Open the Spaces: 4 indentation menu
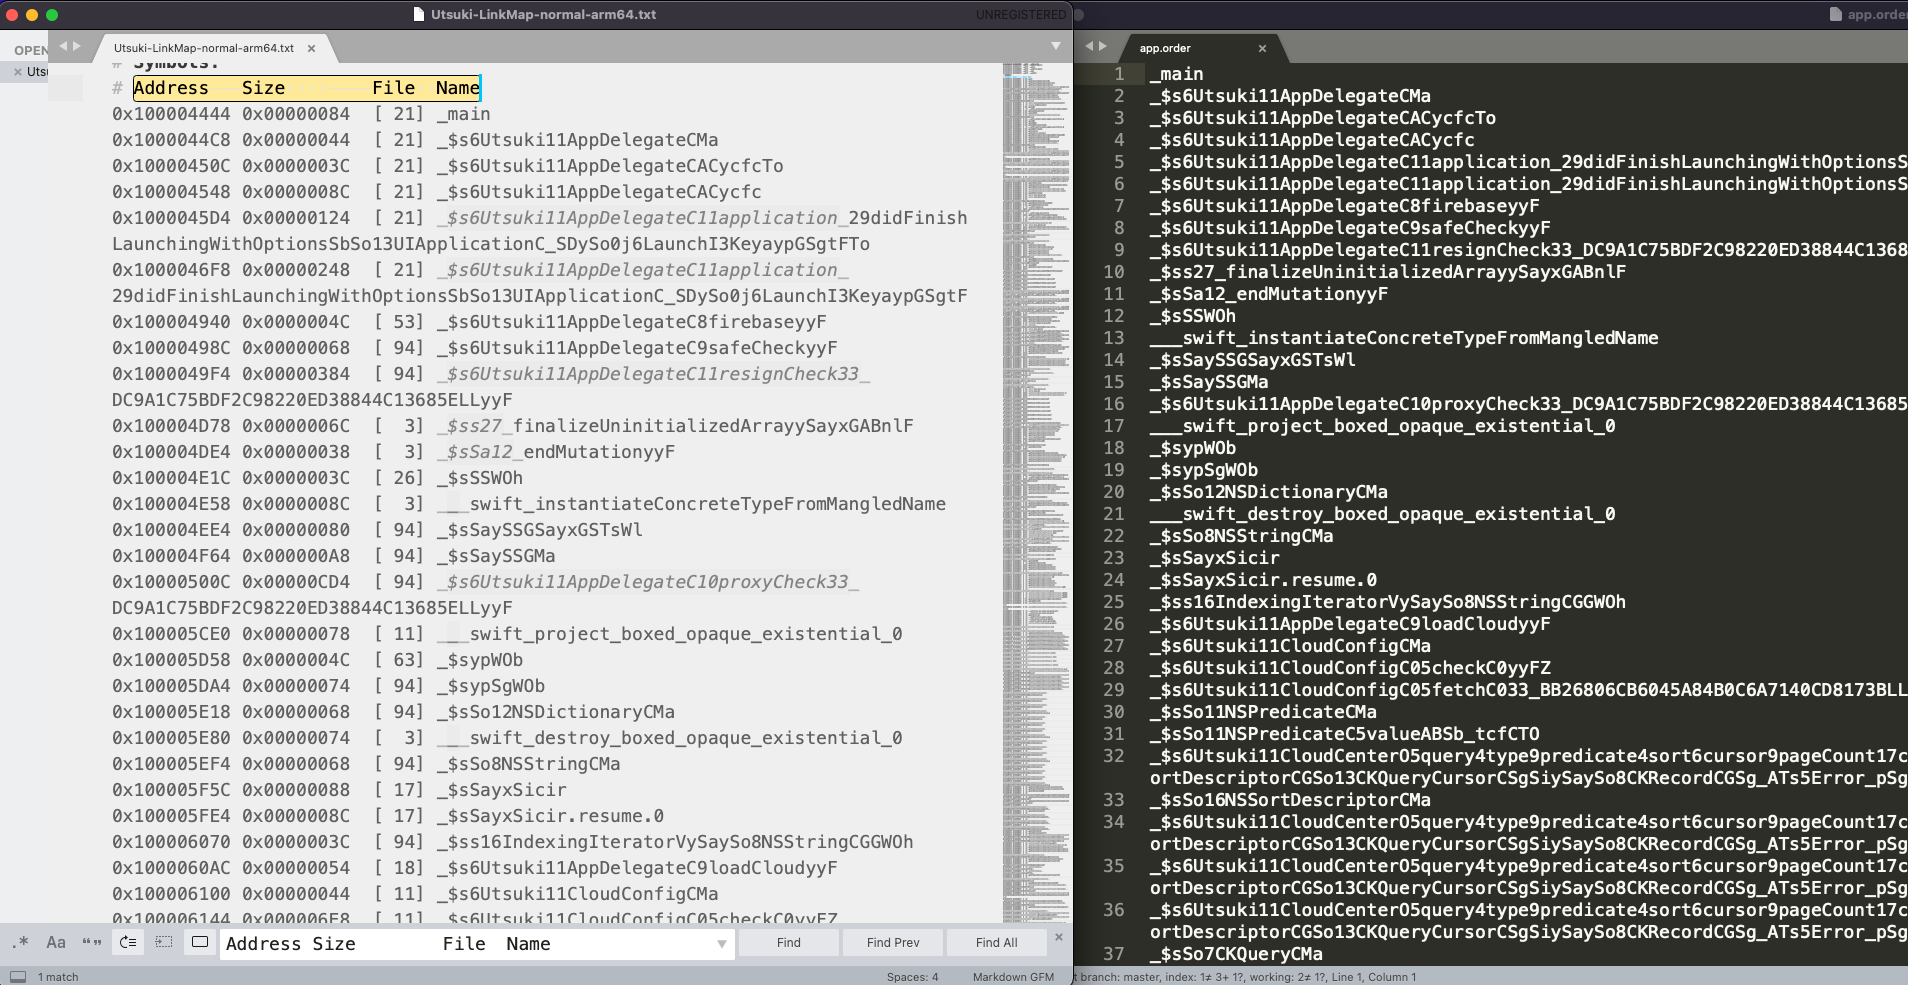 [x=912, y=977]
